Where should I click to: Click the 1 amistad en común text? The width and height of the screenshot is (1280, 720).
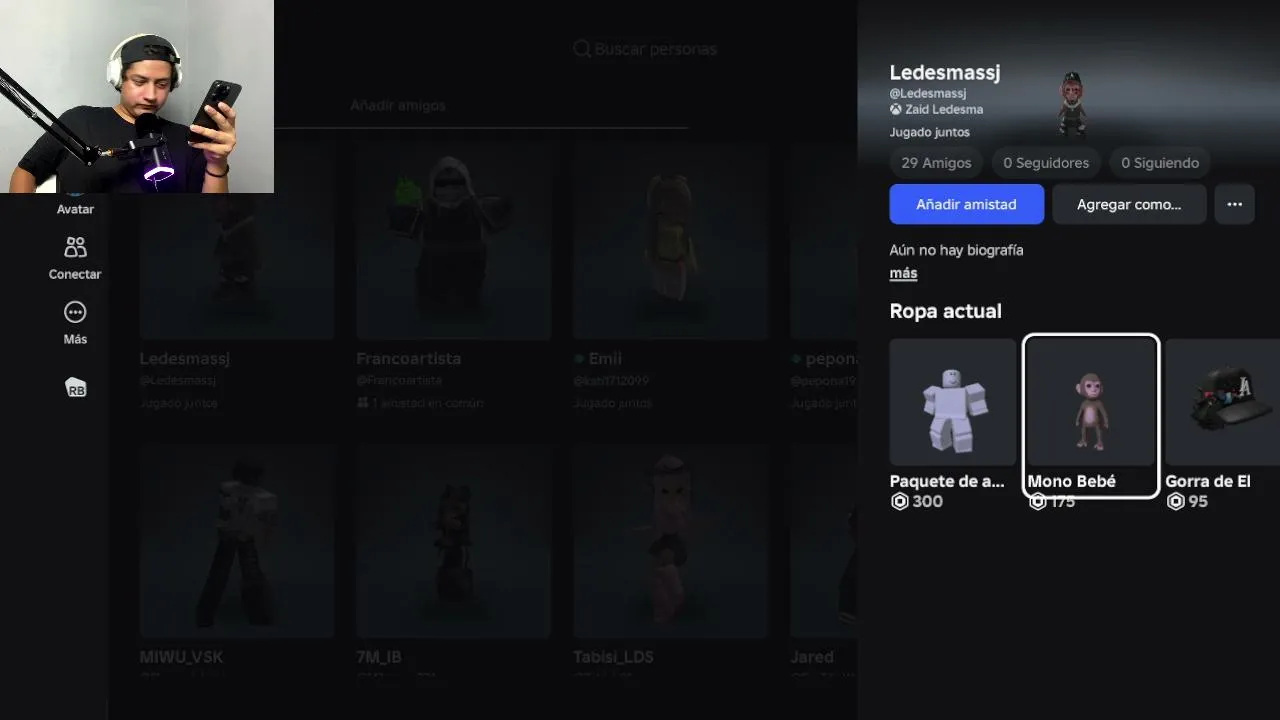click(428, 403)
